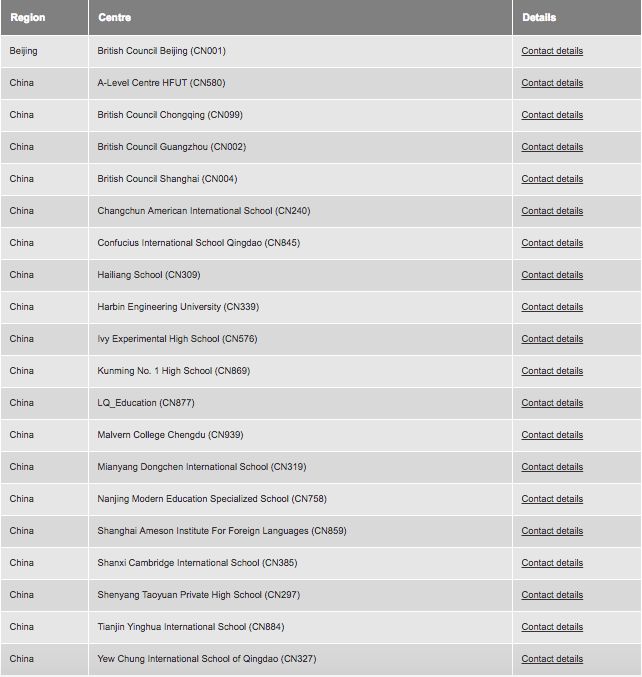Open Contact details for British Council Beijing
642x677 pixels.
pyautogui.click(x=552, y=51)
